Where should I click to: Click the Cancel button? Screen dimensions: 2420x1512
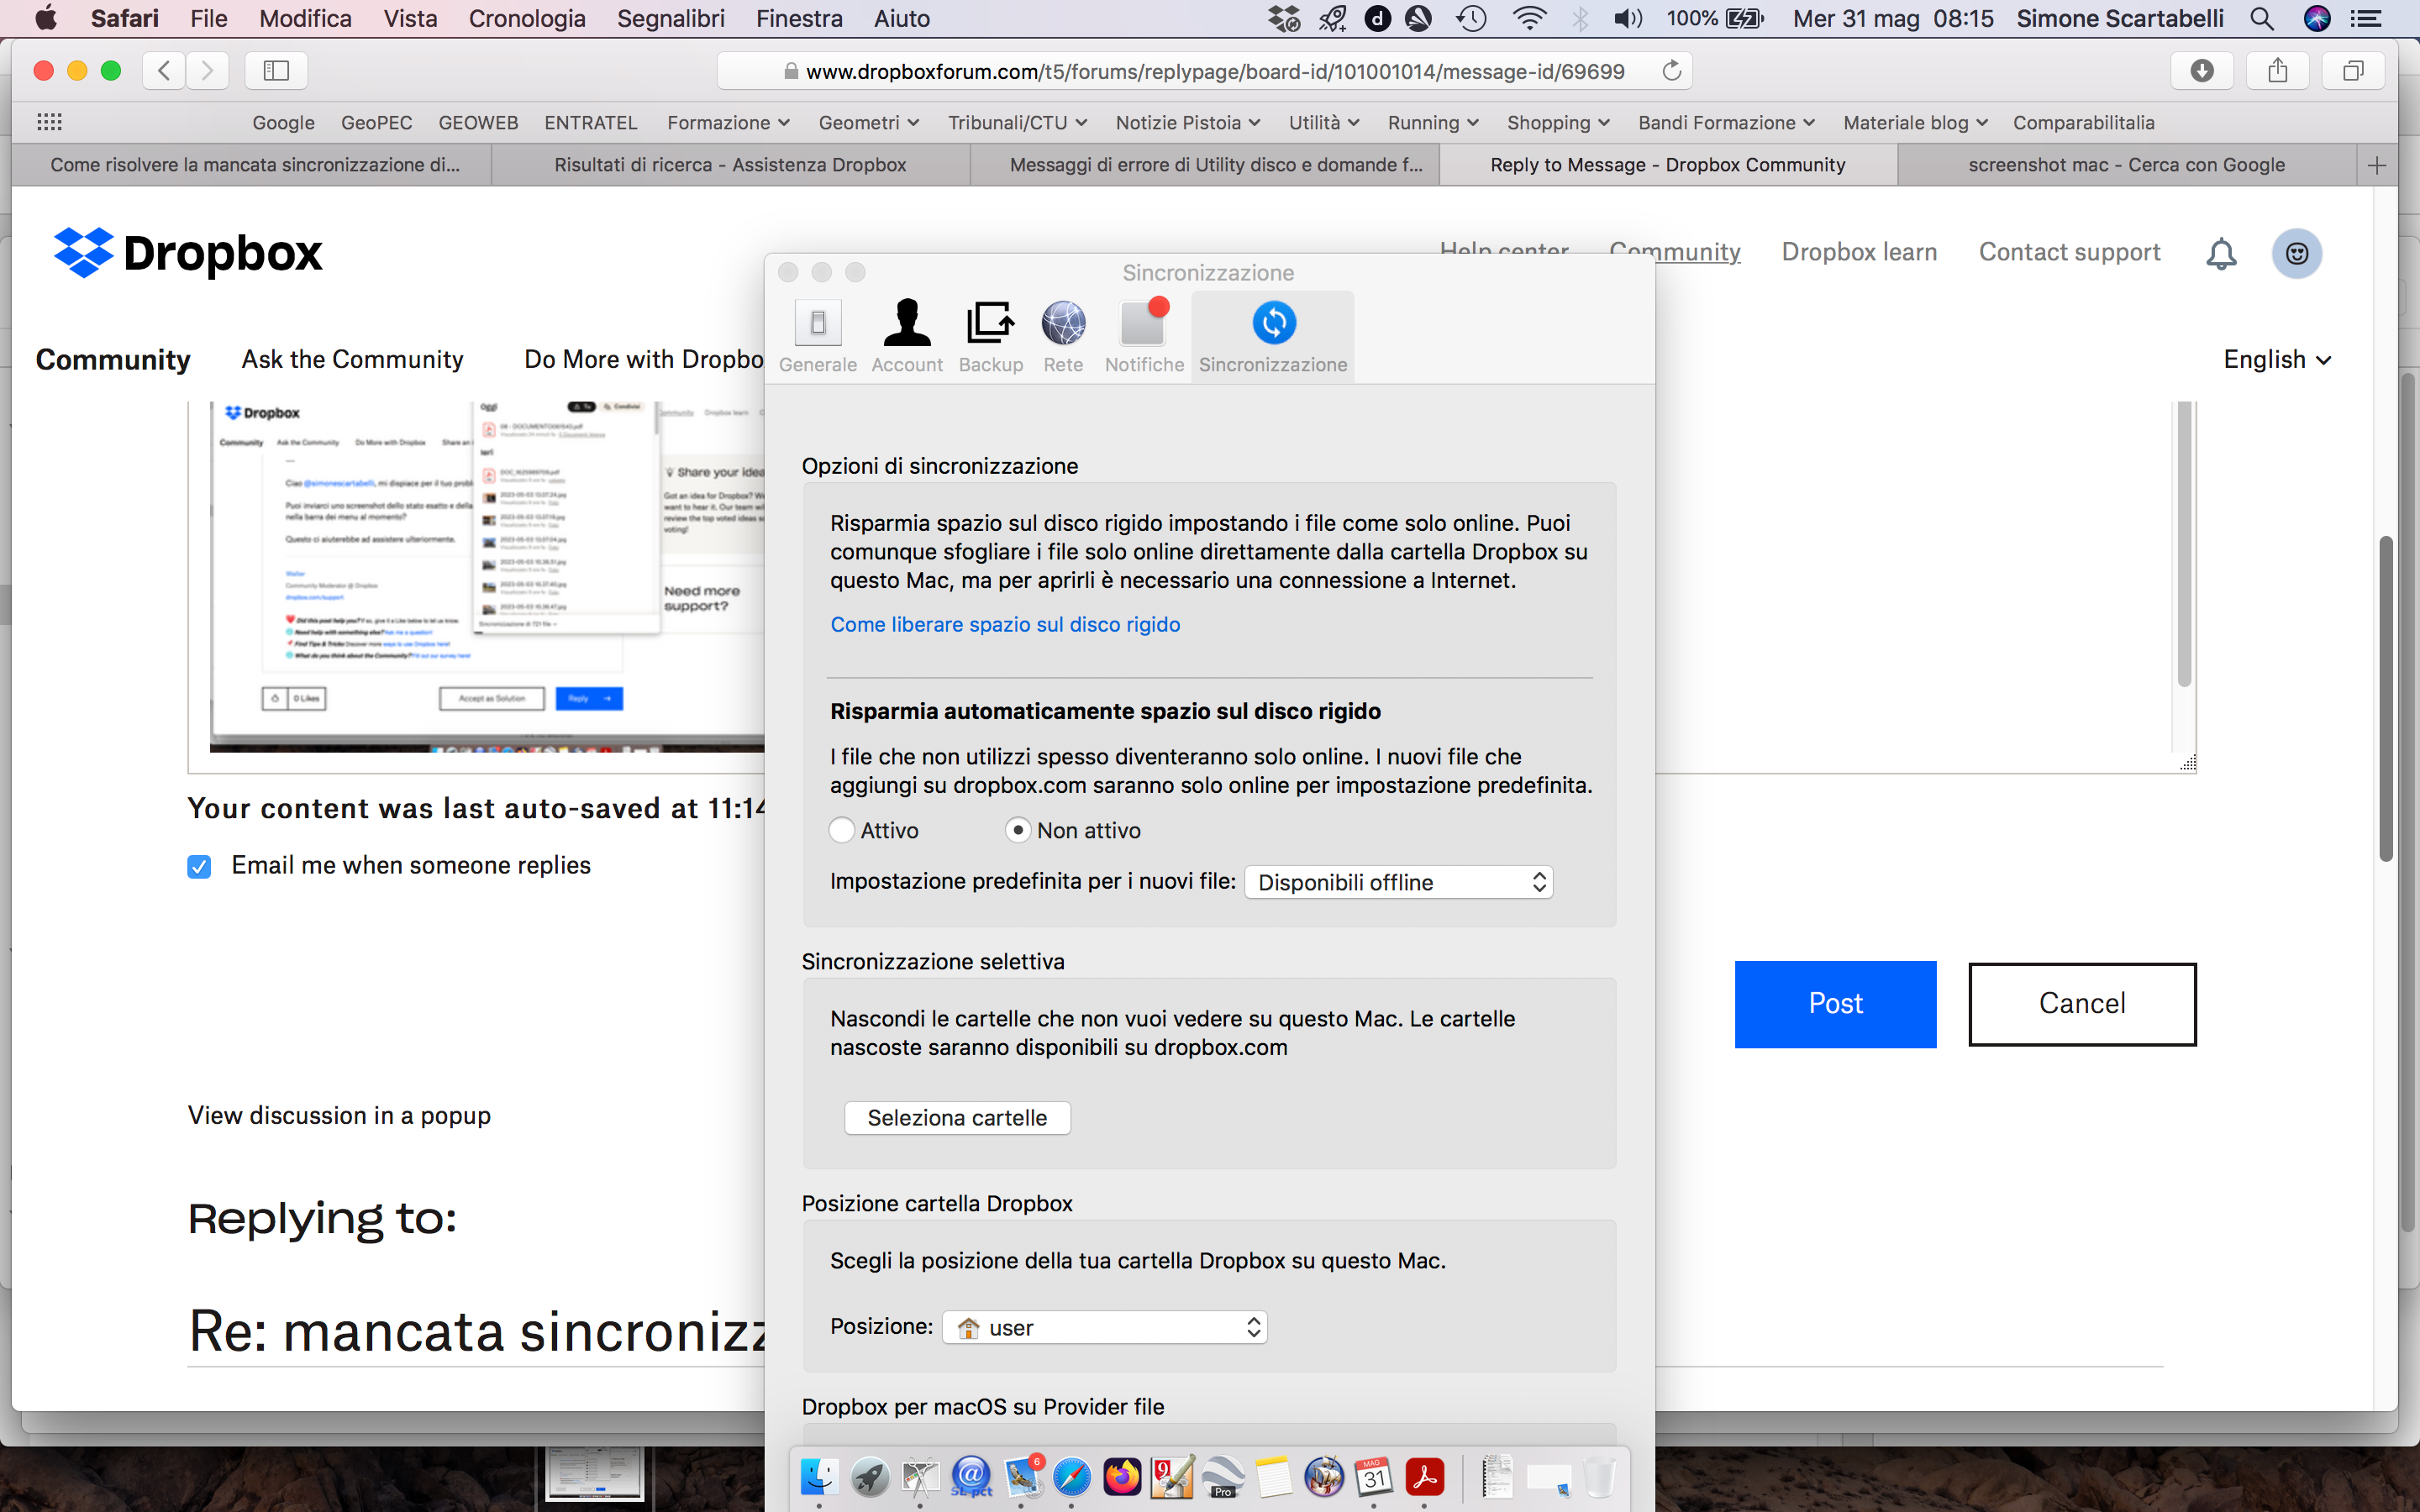pyautogui.click(x=2082, y=1004)
